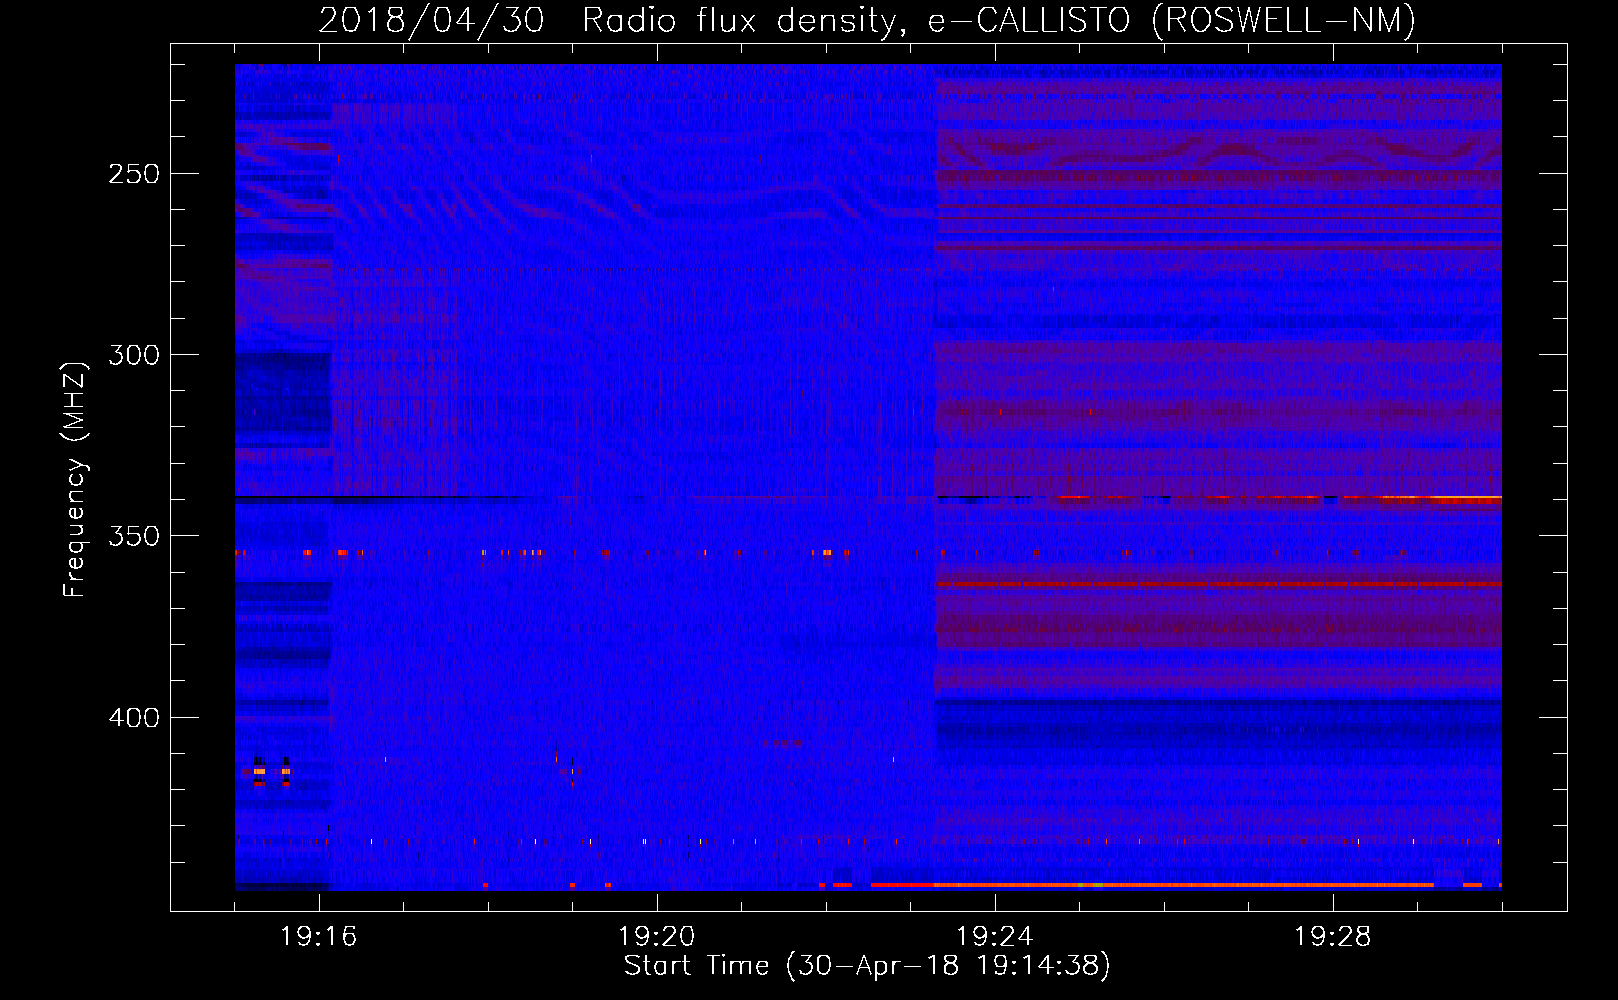
Task: Click the 19:24 time tick label
Action: click(995, 937)
